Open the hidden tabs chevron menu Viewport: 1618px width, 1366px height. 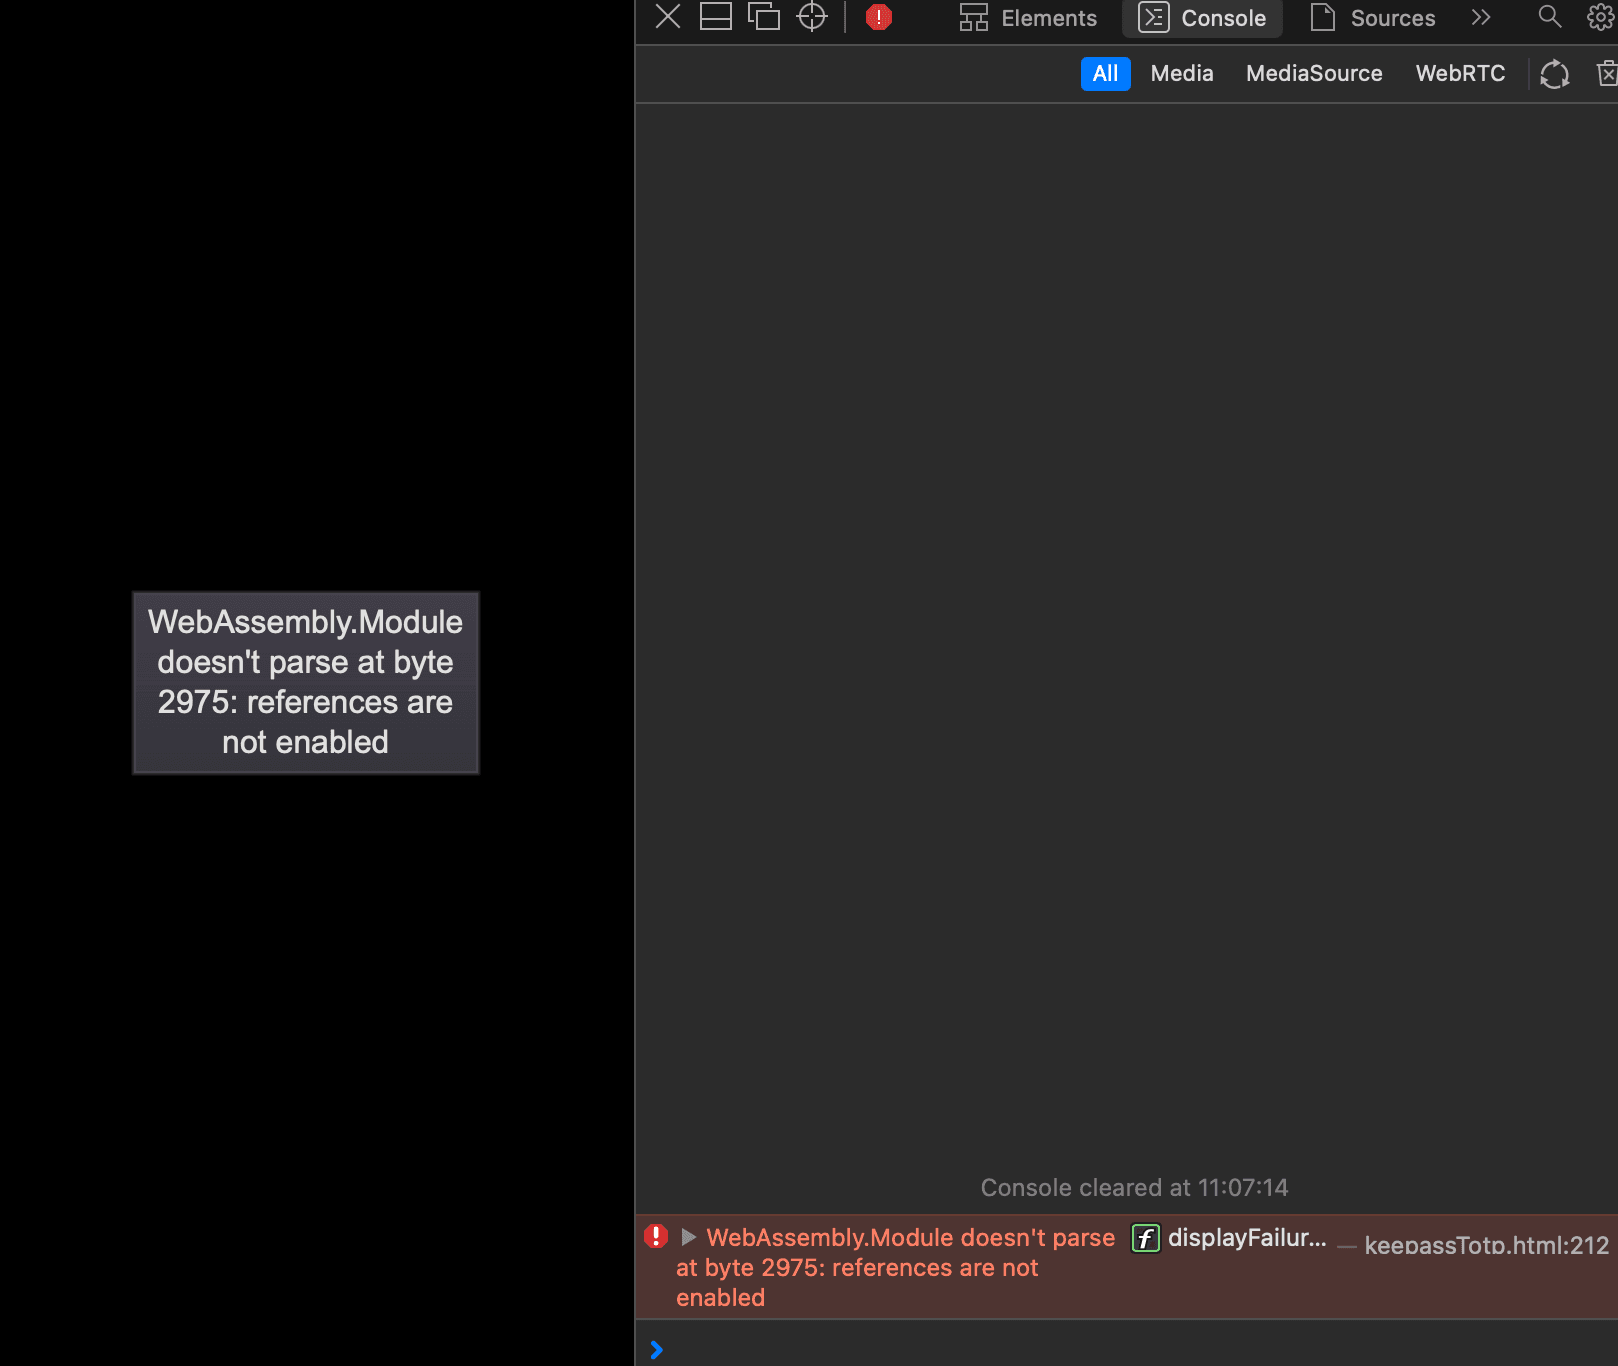[1480, 17]
